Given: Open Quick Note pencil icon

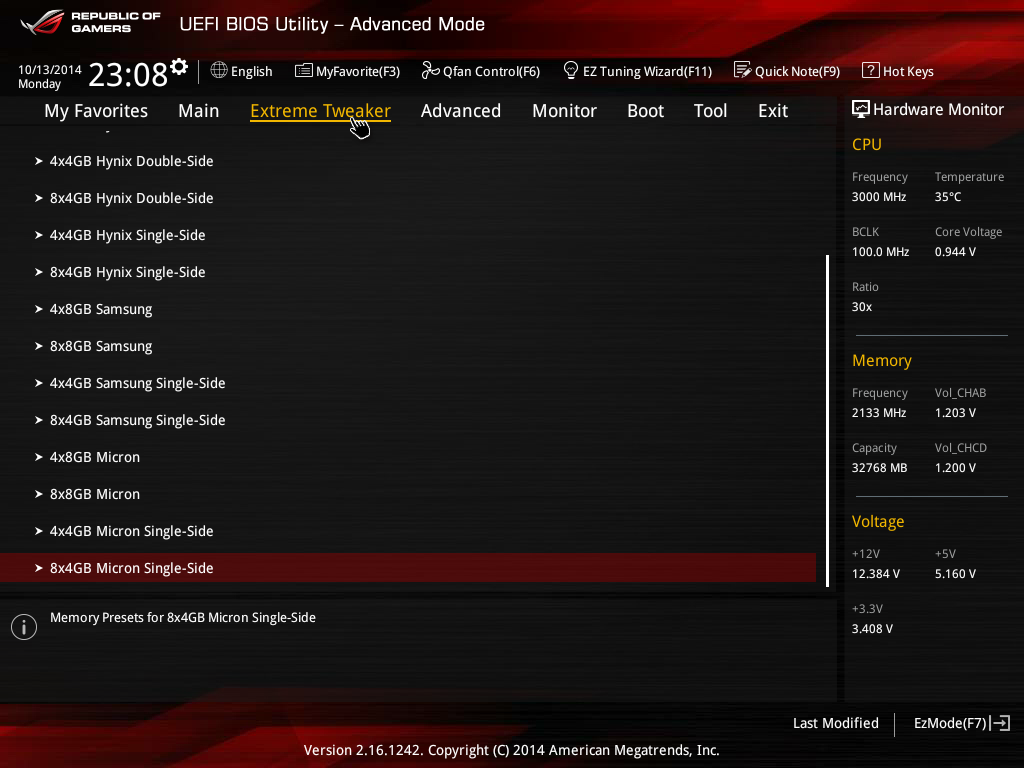Looking at the screenshot, I should click(x=742, y=70).
